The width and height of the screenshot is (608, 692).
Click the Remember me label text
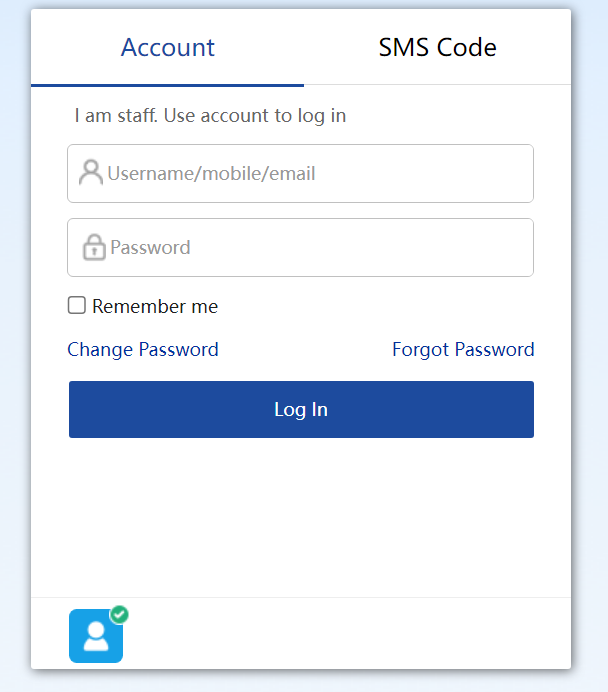click(155, 307)
